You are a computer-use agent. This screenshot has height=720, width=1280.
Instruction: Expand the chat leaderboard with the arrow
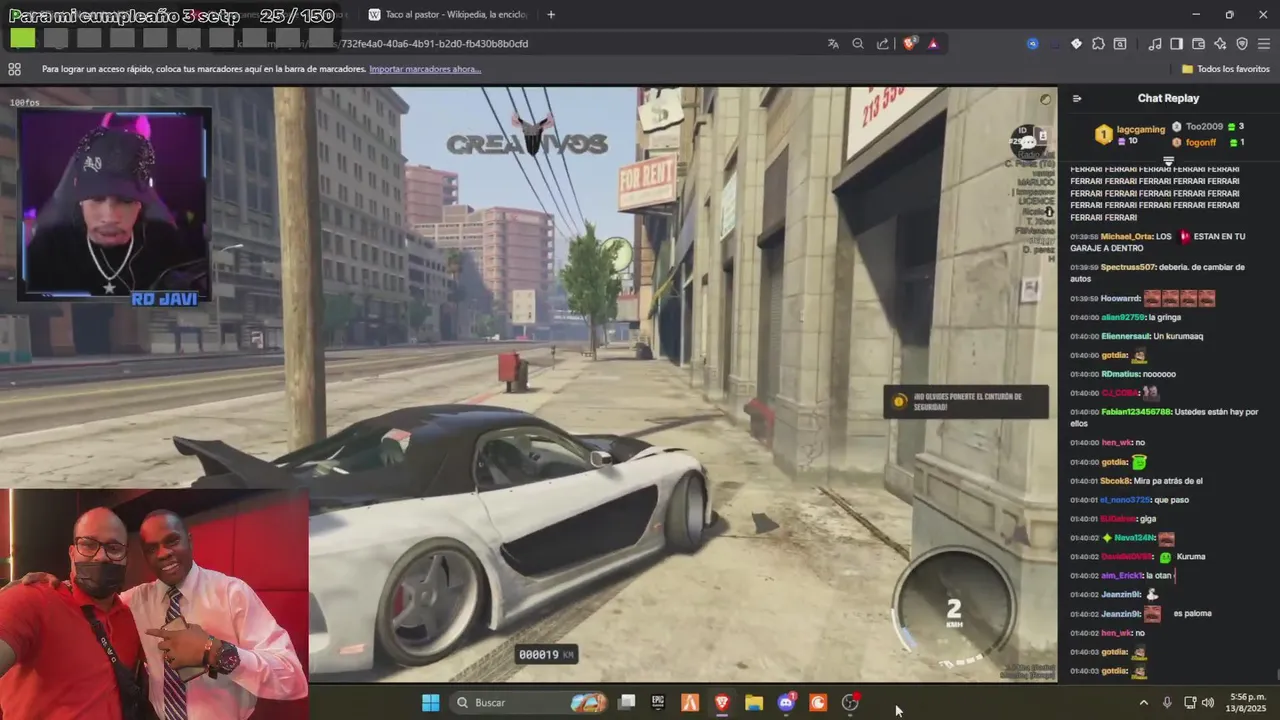(x=1168, y=160)
